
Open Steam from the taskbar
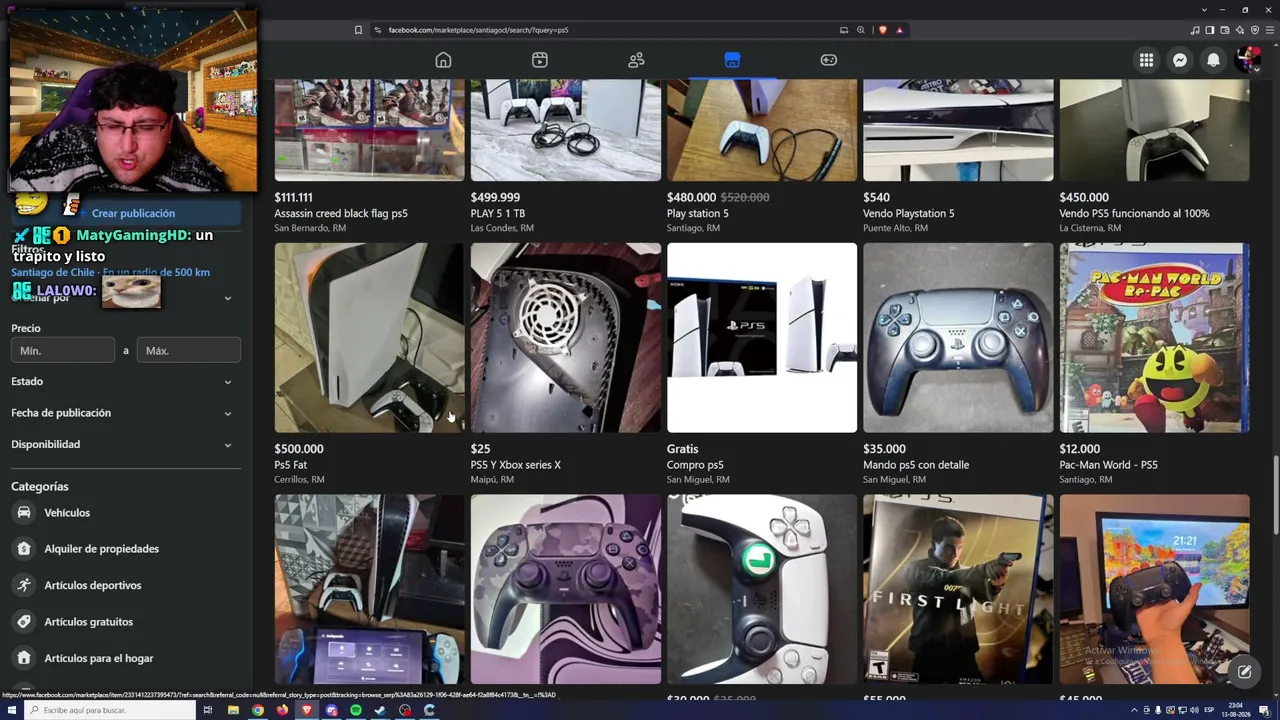(x=380, y=710)
